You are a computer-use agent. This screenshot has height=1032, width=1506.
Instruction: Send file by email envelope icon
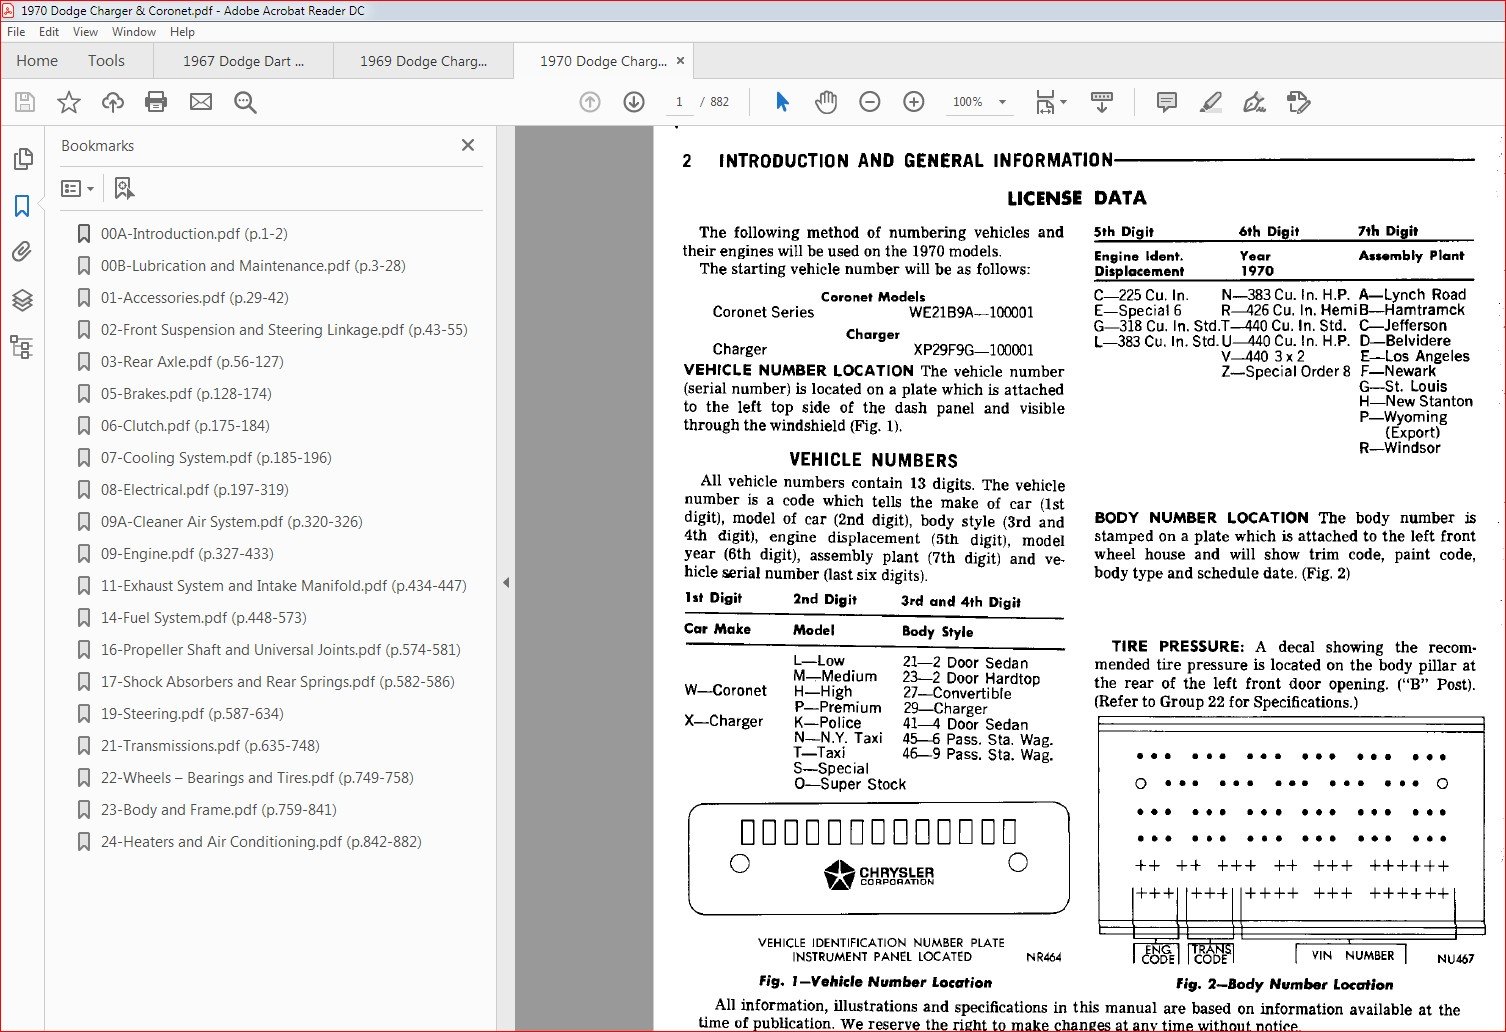201,102
